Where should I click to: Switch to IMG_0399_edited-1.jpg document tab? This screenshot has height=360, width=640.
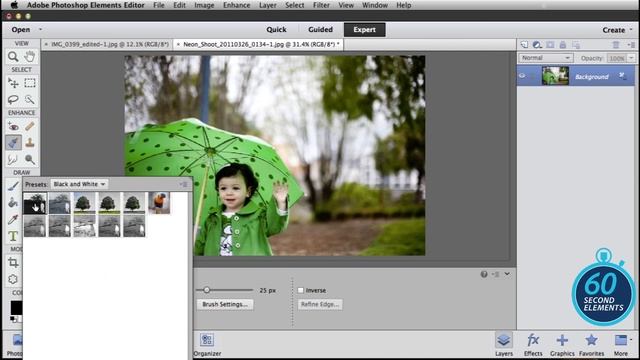coord(107,44)
